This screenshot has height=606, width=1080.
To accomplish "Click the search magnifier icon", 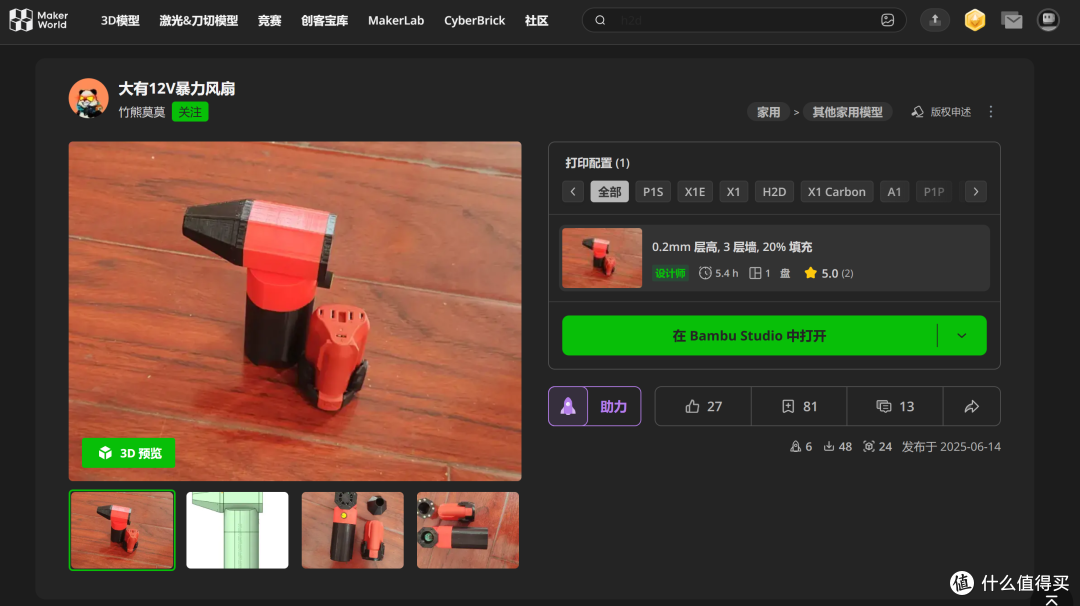I will click(600, 20).
